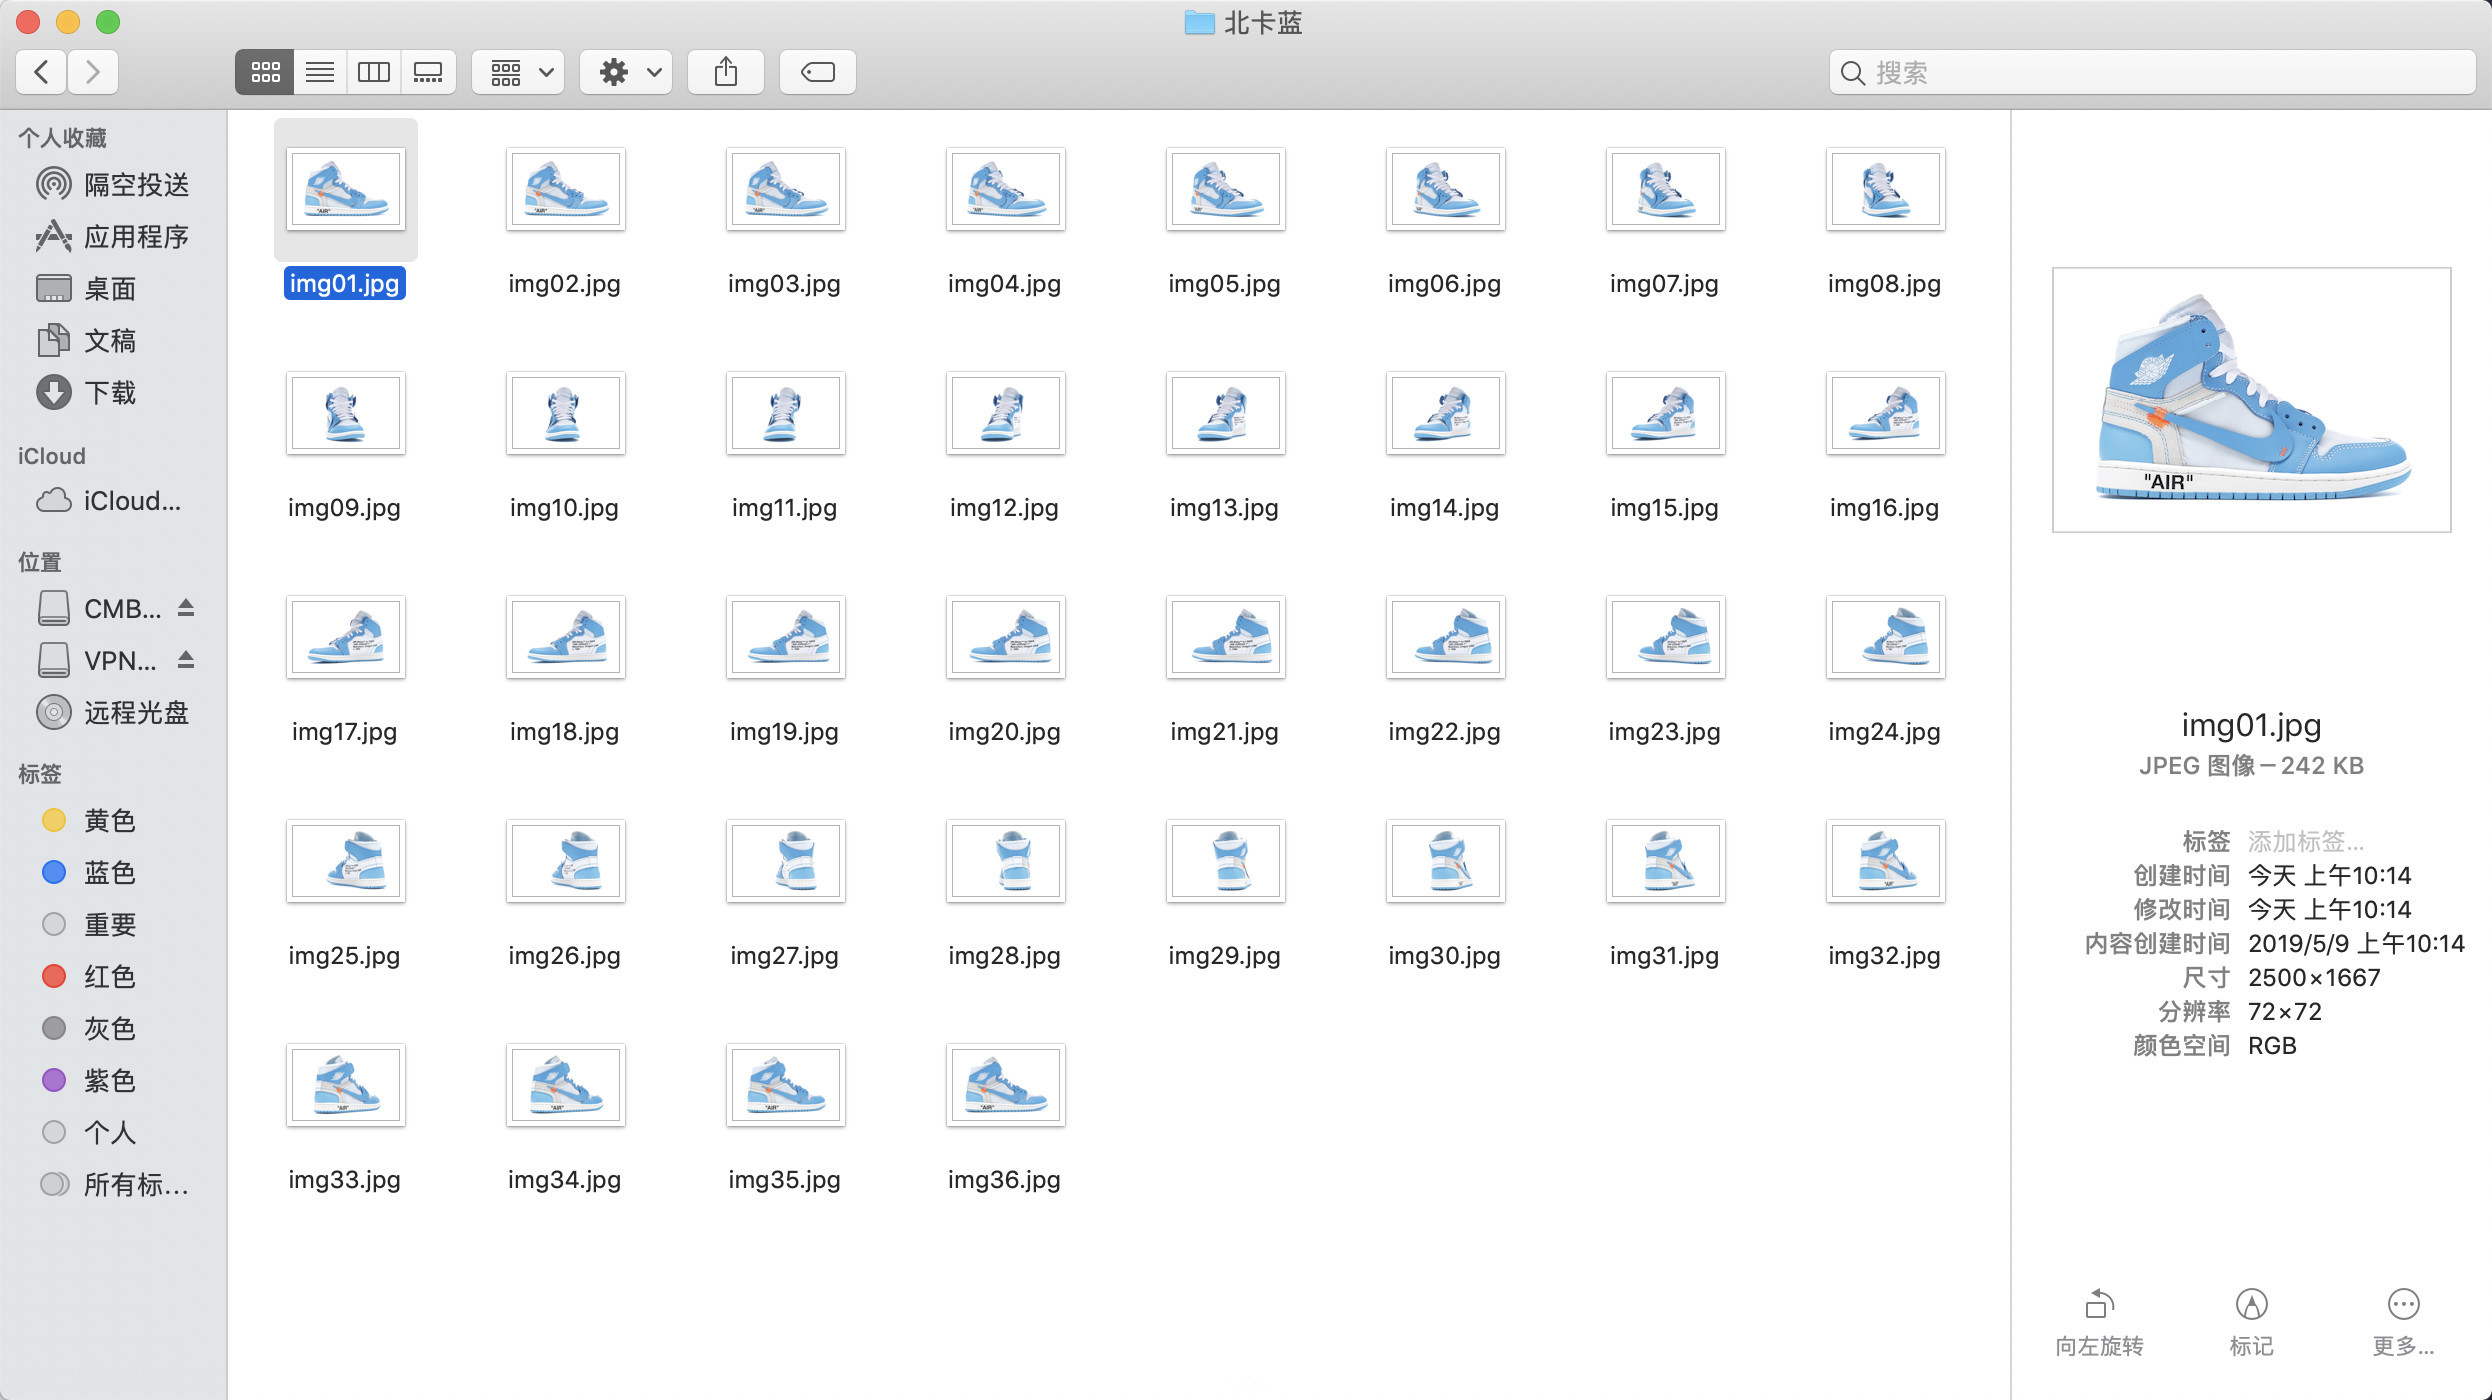2492x1400 pixels.
Task: Select the img25.jpg thumbnail
Action: click(346, 861)
